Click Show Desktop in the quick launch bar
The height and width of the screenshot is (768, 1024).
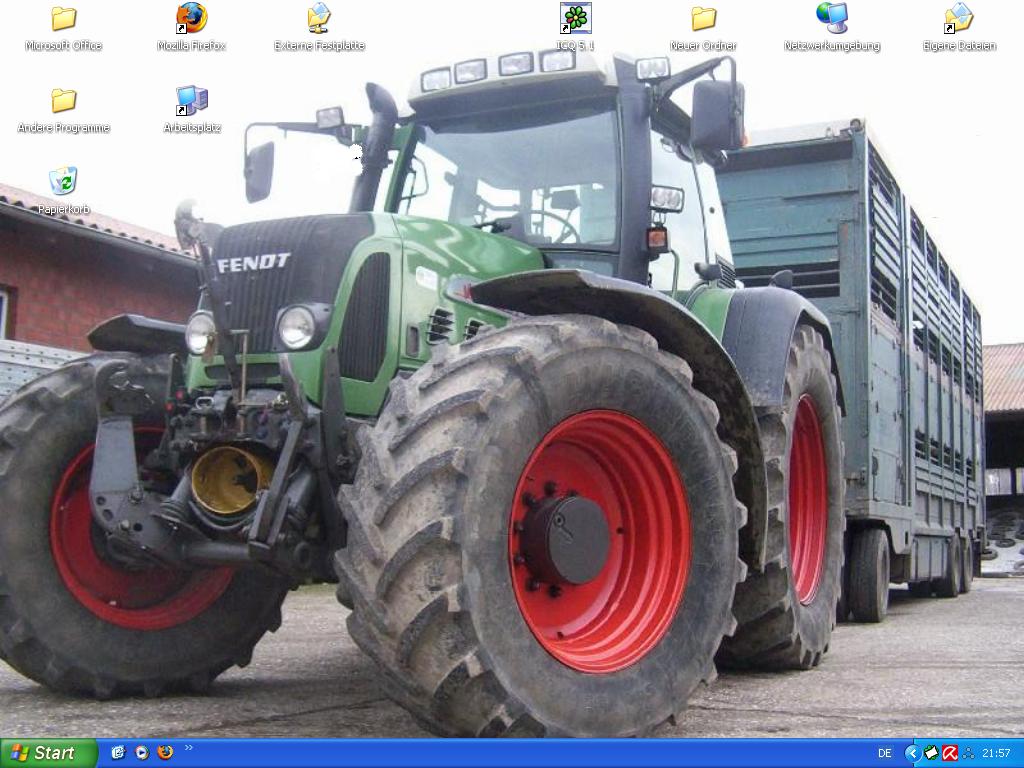118,753
